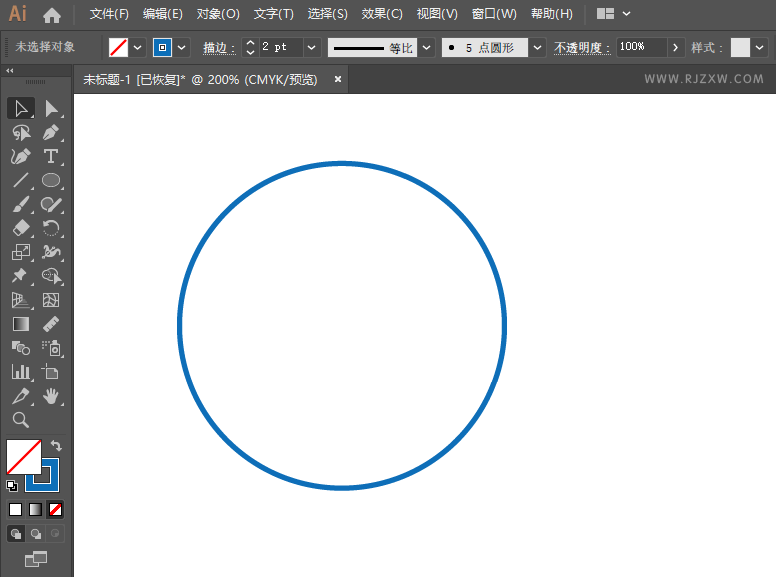Open the stroke weight dropdown

tap(311, 47)
